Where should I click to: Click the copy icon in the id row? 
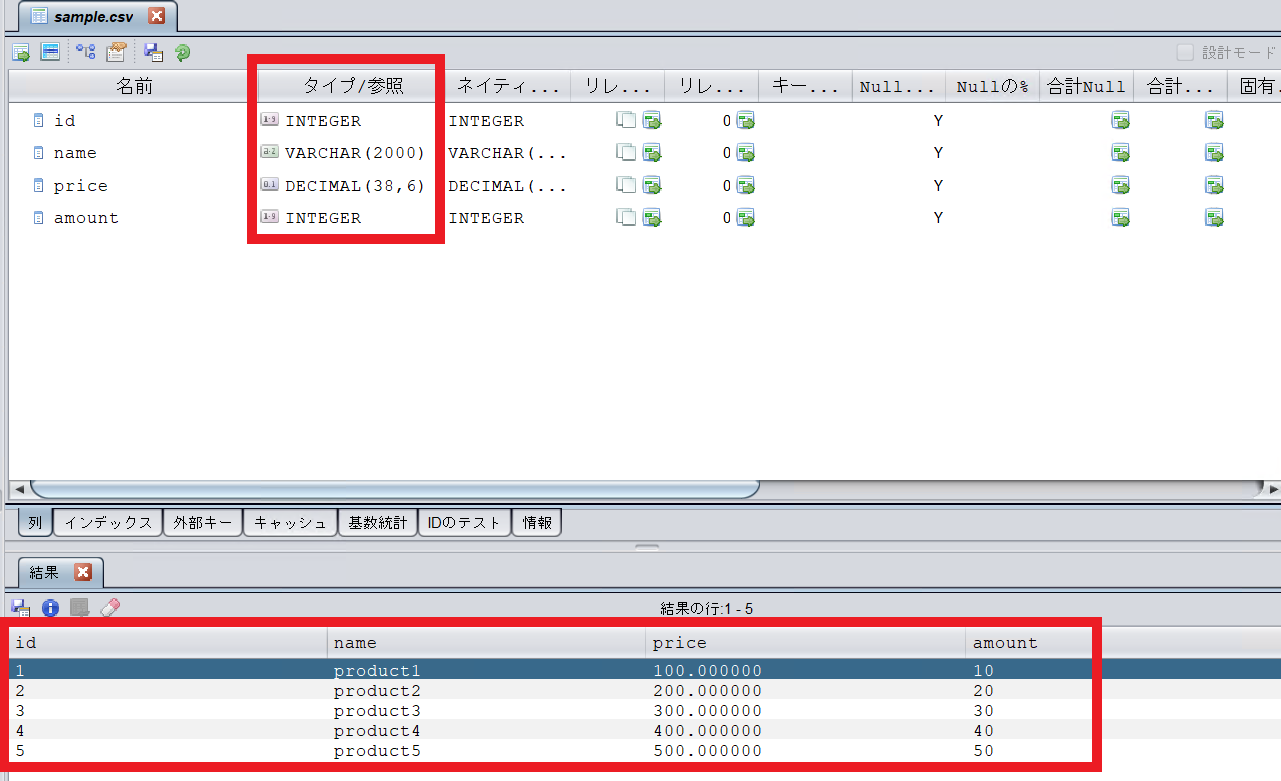(x=626, y=121)
